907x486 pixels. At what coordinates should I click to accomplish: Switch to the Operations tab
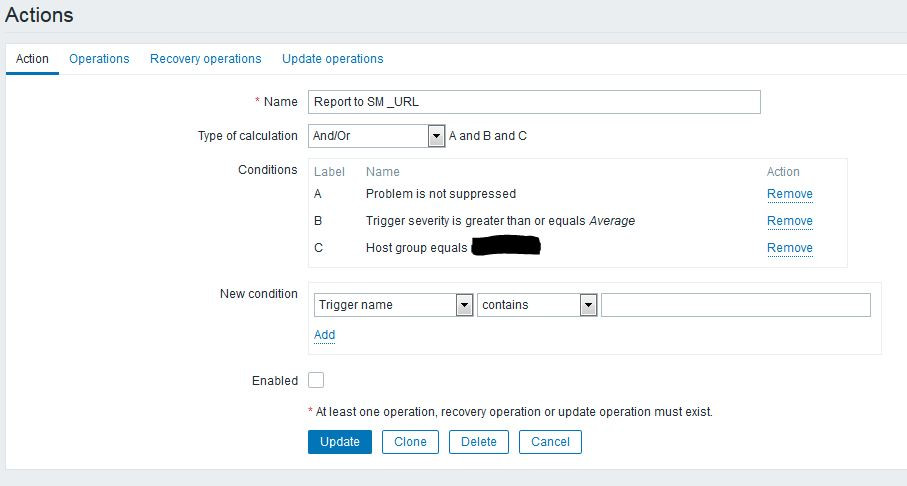[x=99, y=59]
